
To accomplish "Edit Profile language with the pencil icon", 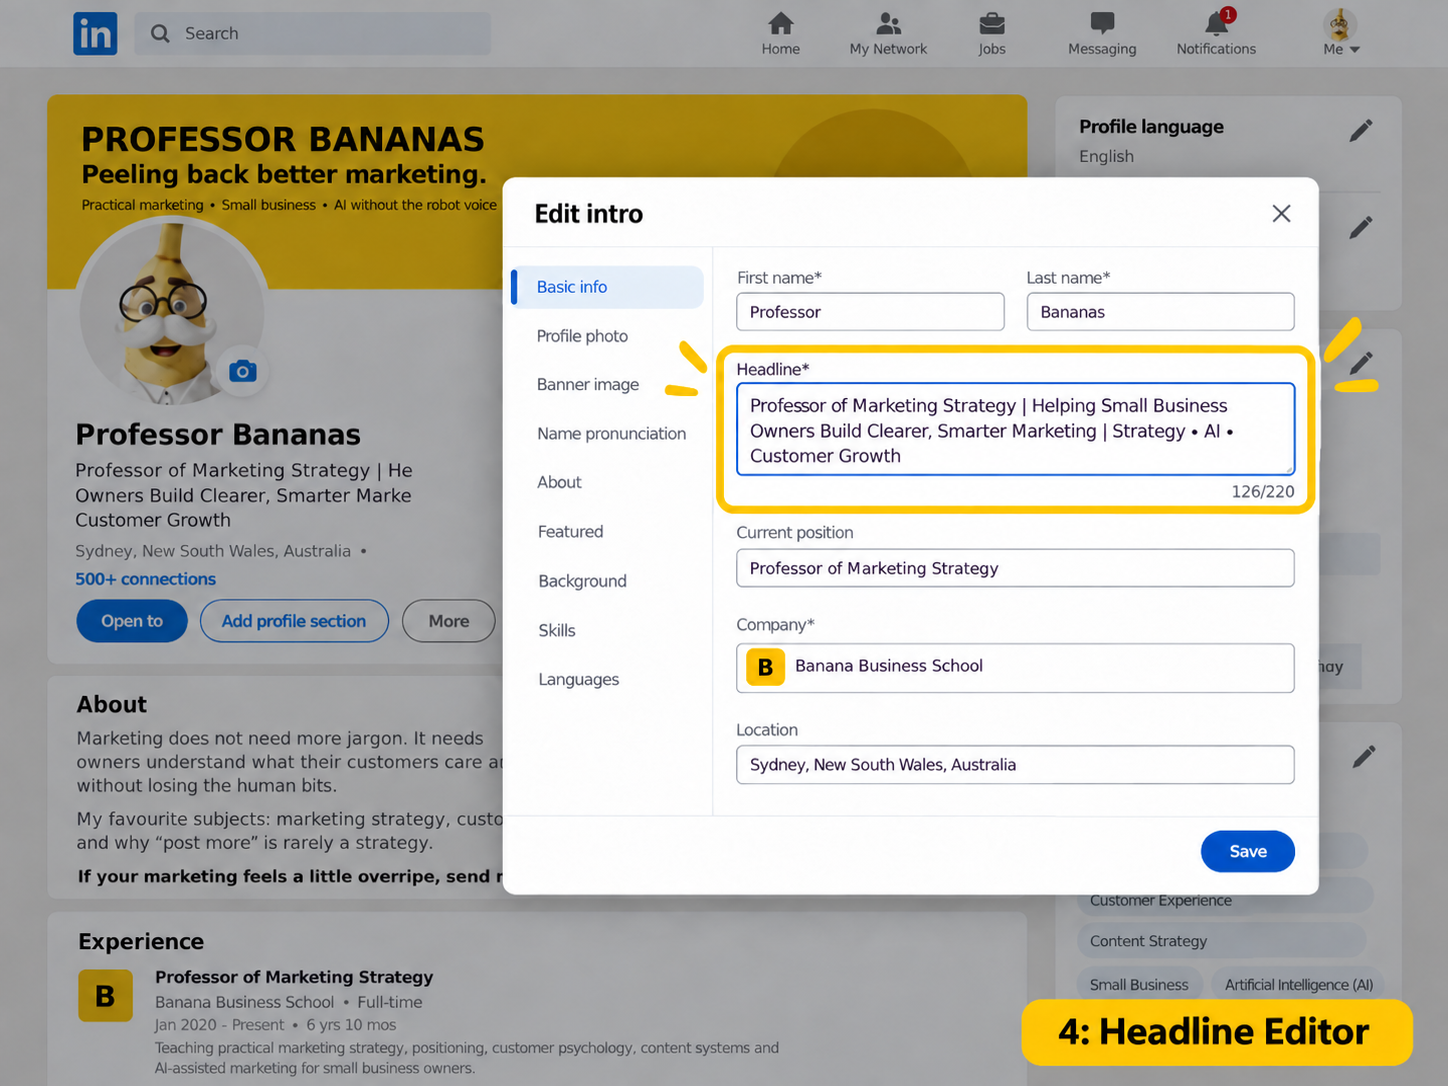I will [1360, 130].
